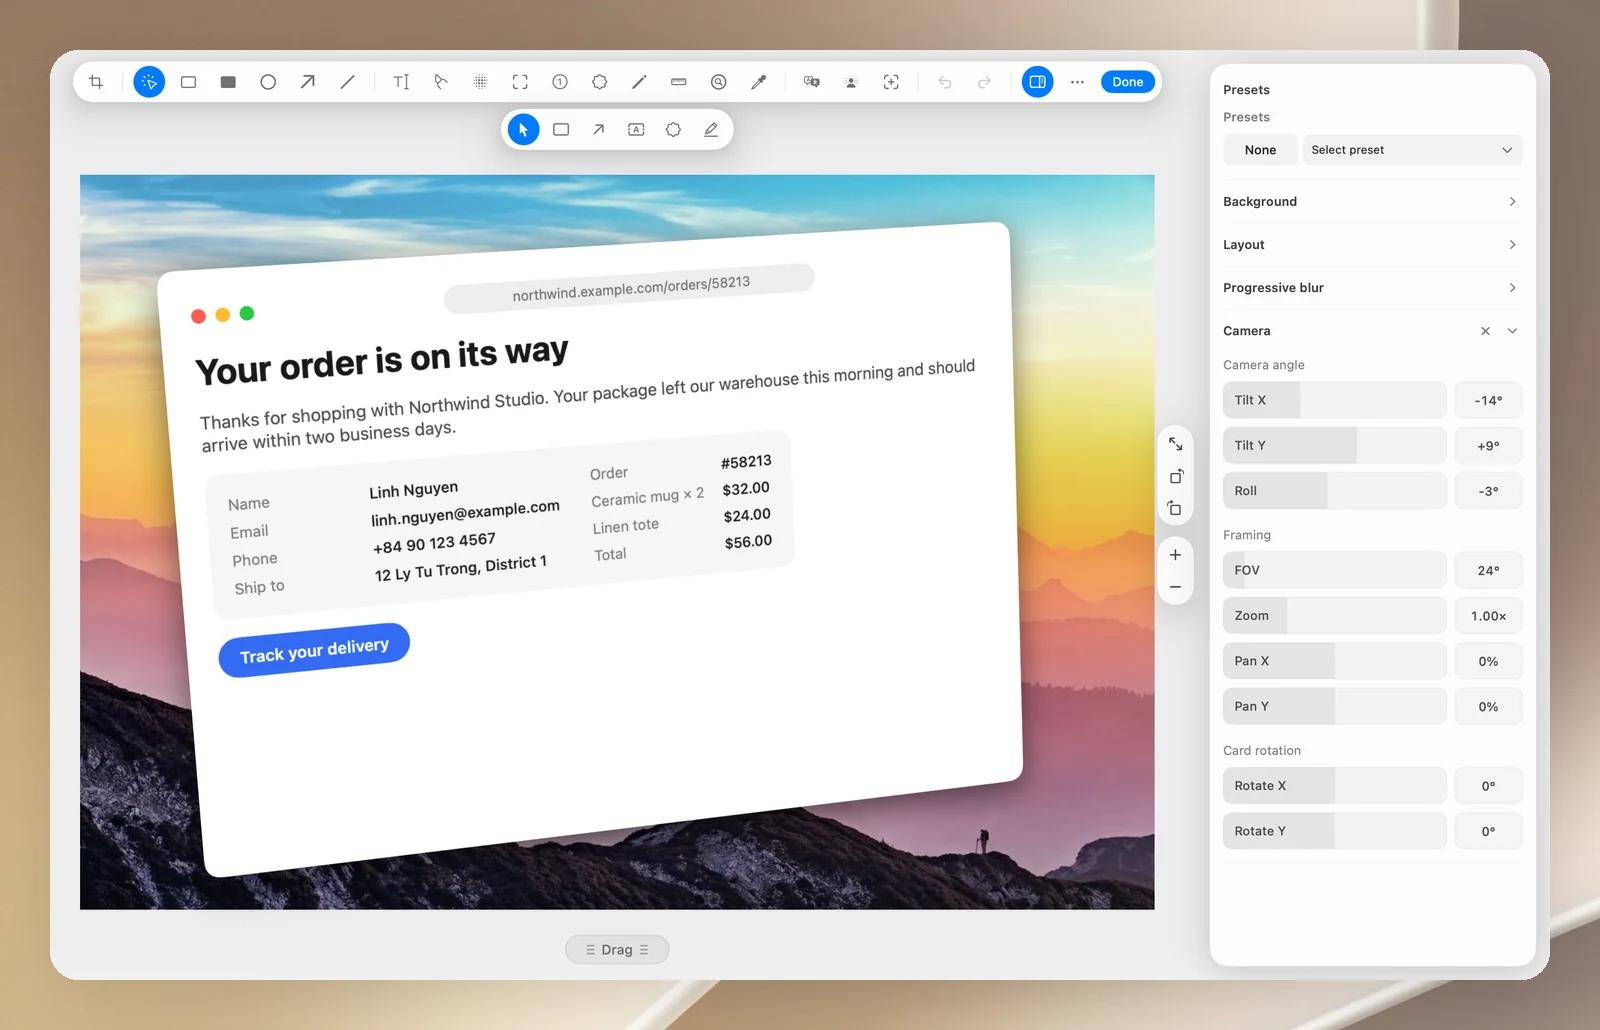Image resolution: width=1600 pixels, height=1030 pixels.
Task: Click the redo arrow
Action: pyautogui.click(x=984, y=82)
